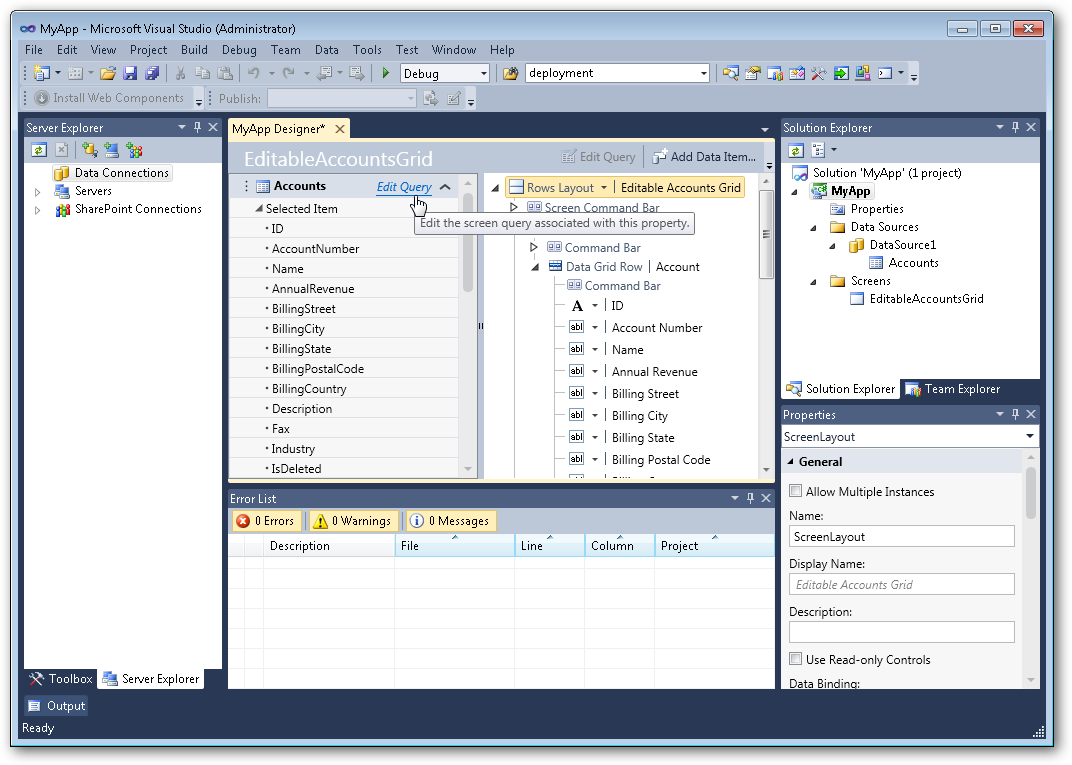Screen dimensions: 1072x765
Task: Click the Refresh icon in Server Explorer
Action: 37,149
